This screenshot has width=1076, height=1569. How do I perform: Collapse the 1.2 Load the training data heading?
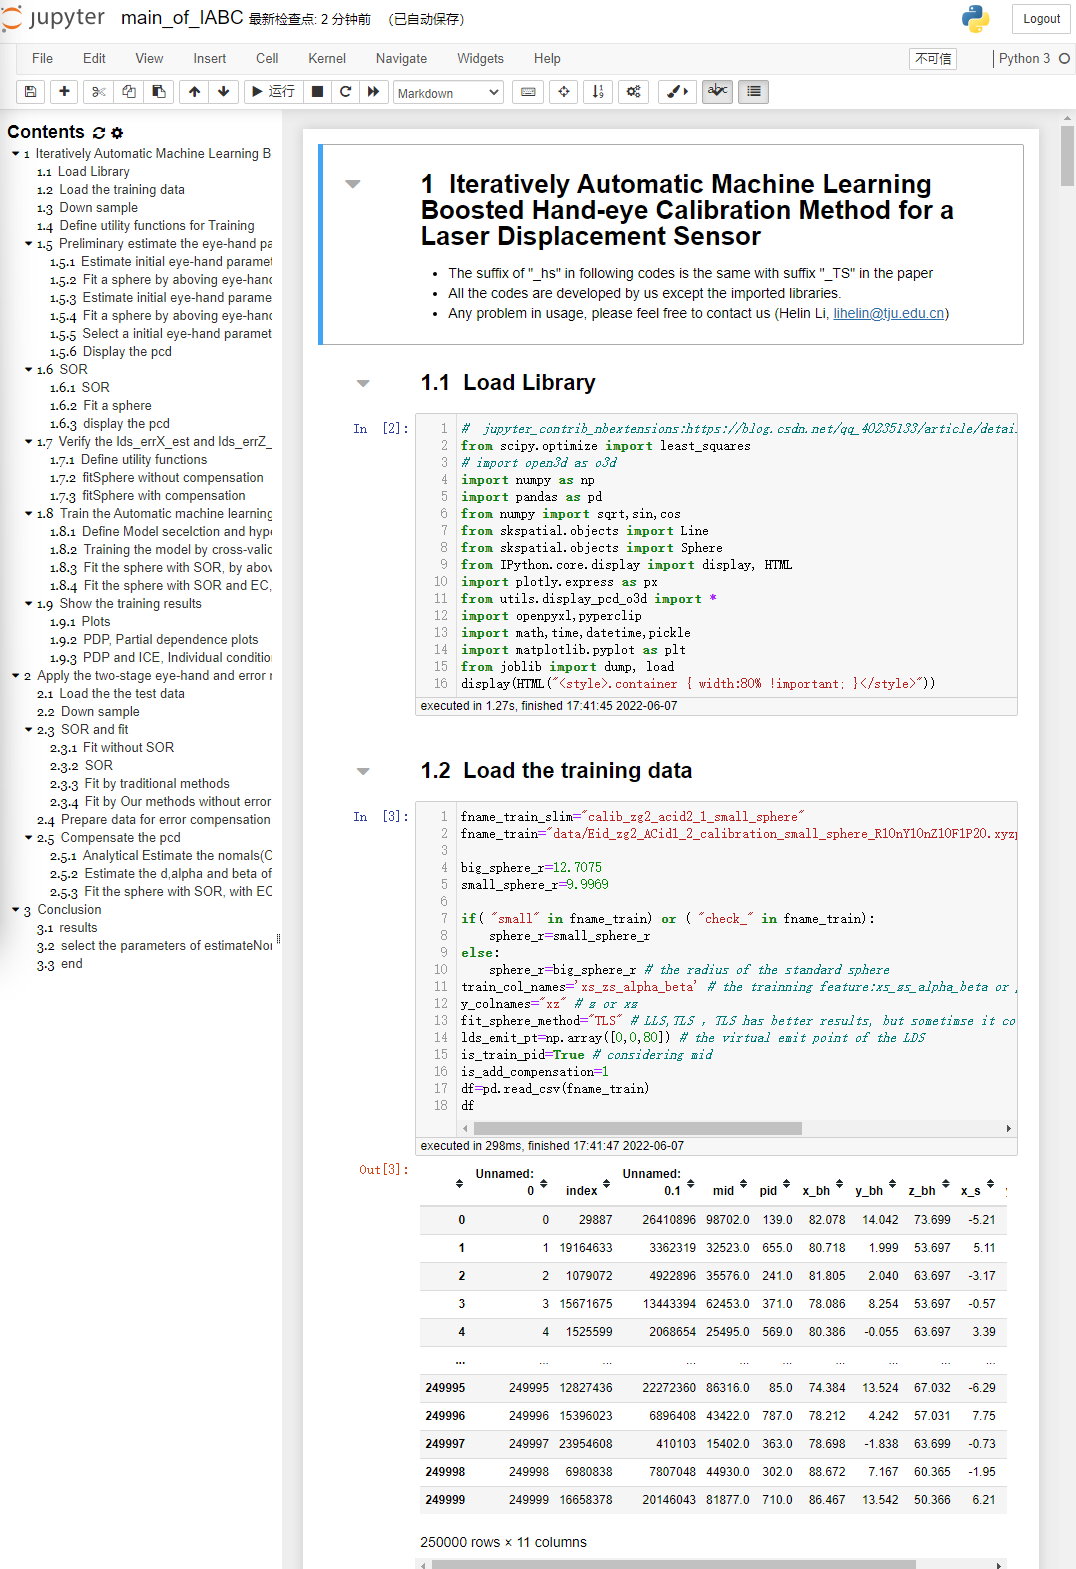(363, 771)
